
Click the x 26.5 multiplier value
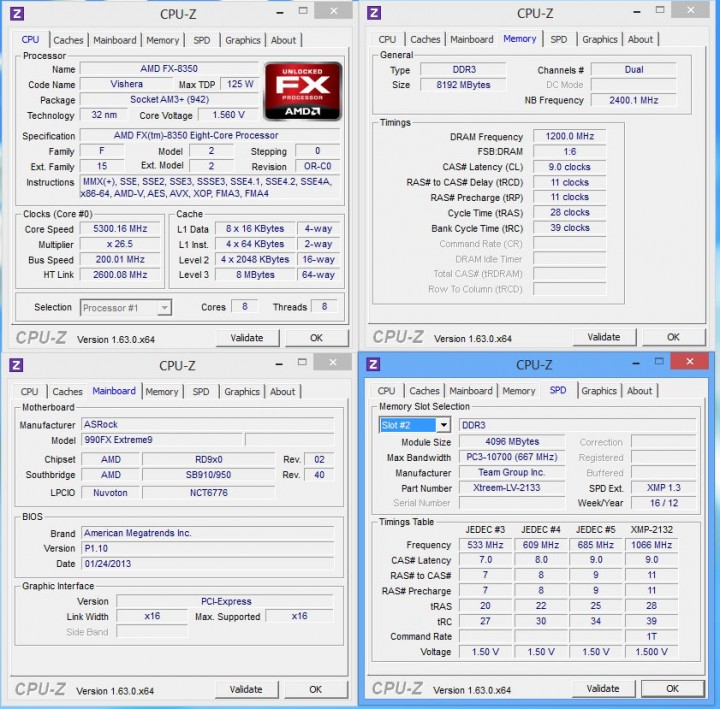coord(120,244)
